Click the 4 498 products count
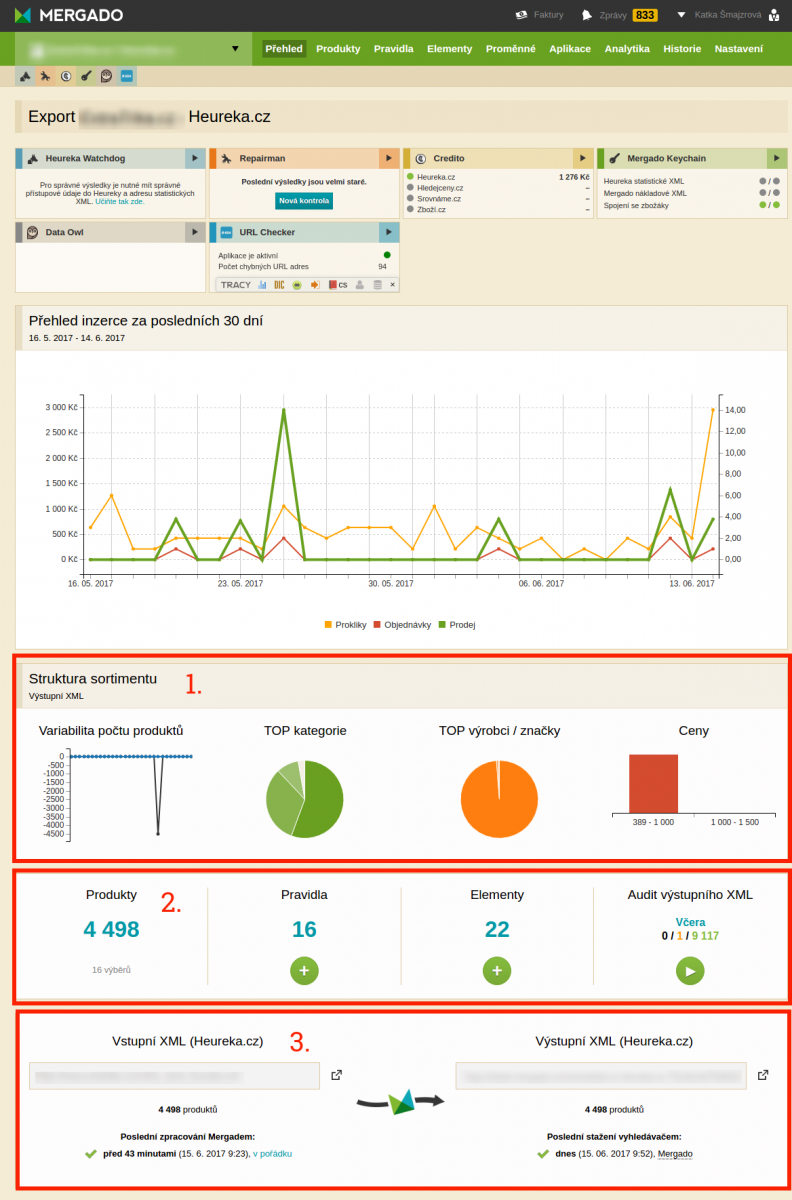The height and width of the screenshot is (1200, 792). [111, 930]
